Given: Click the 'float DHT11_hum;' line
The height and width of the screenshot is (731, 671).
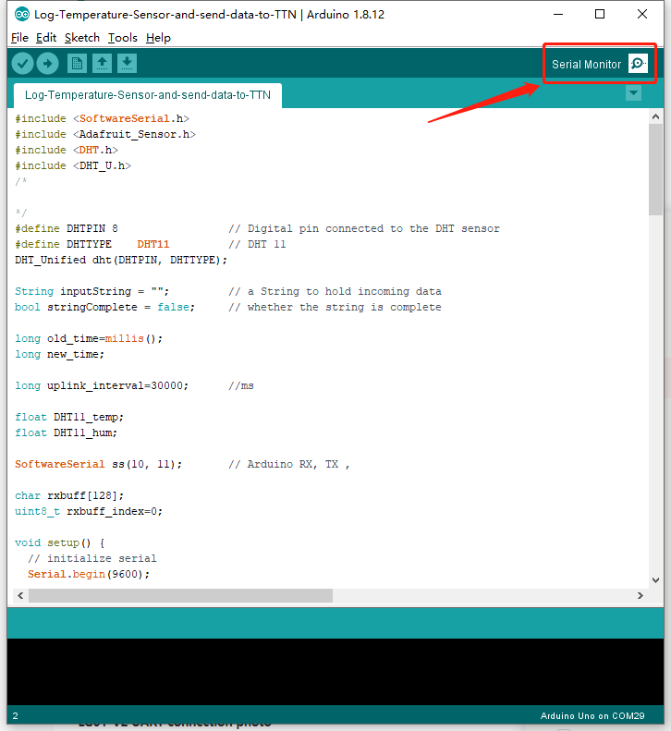Looking at the screenshot, I should pos(66,433).
